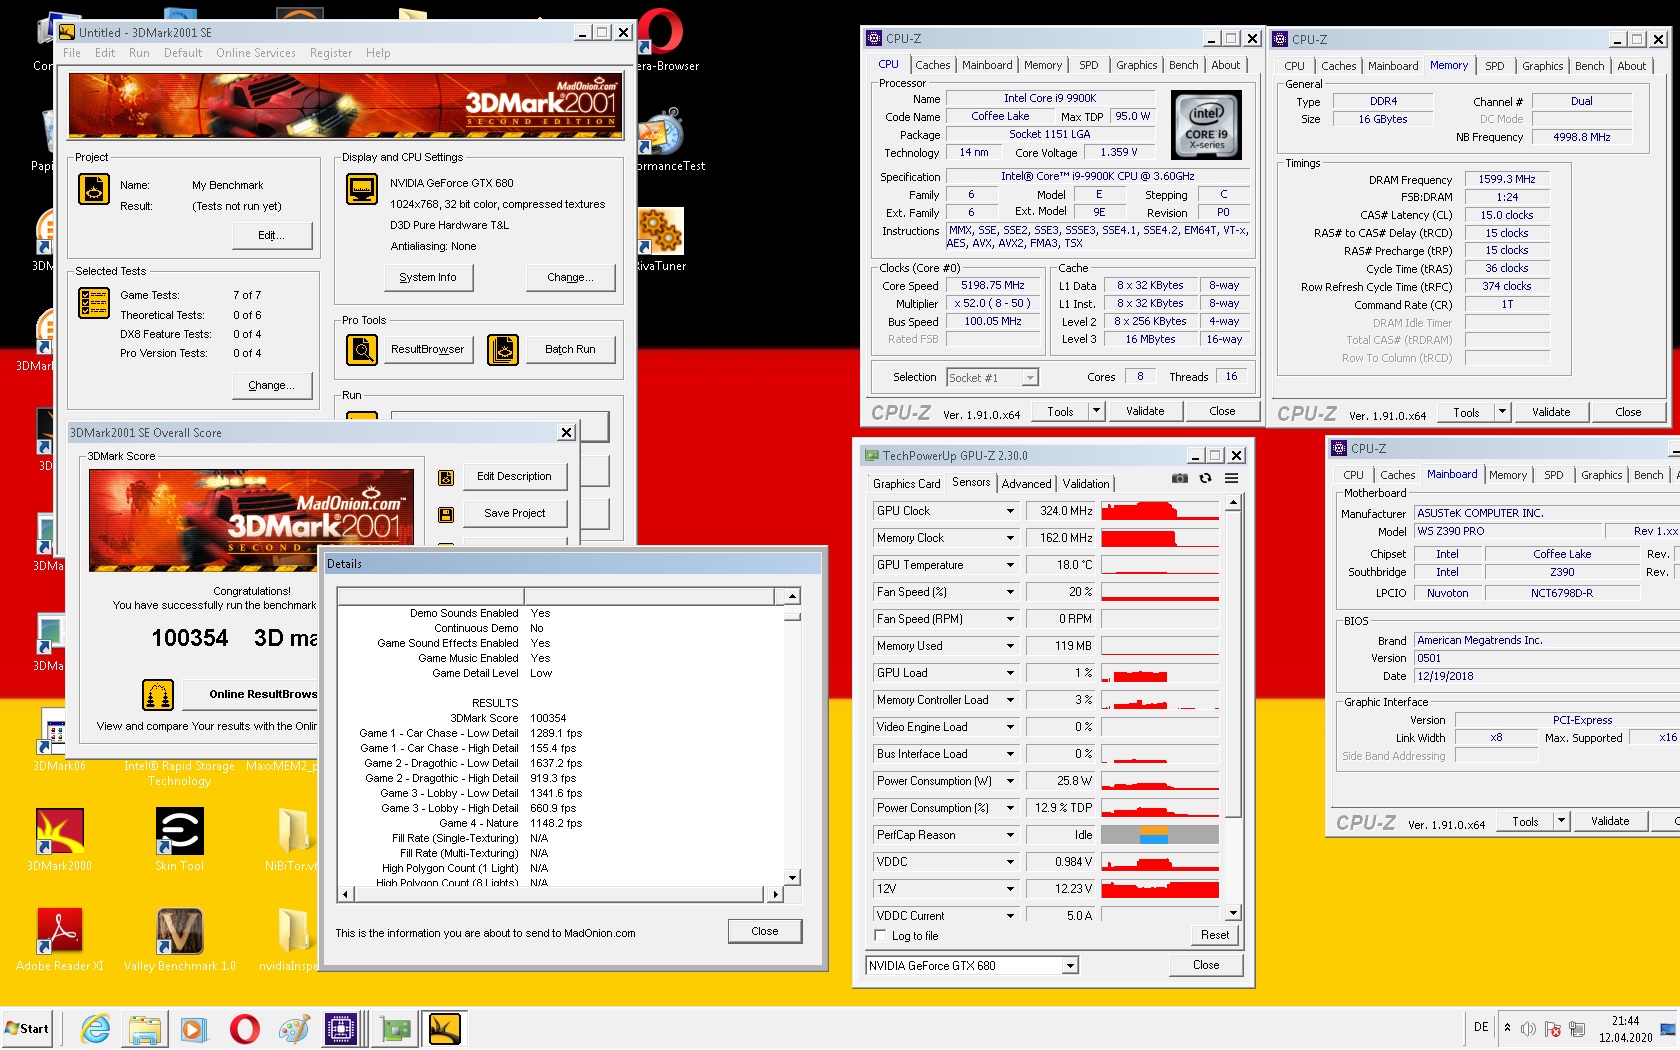Open the GPU-Z hamburger menu
The image size is (1680, 1050).
(1232, 479)
